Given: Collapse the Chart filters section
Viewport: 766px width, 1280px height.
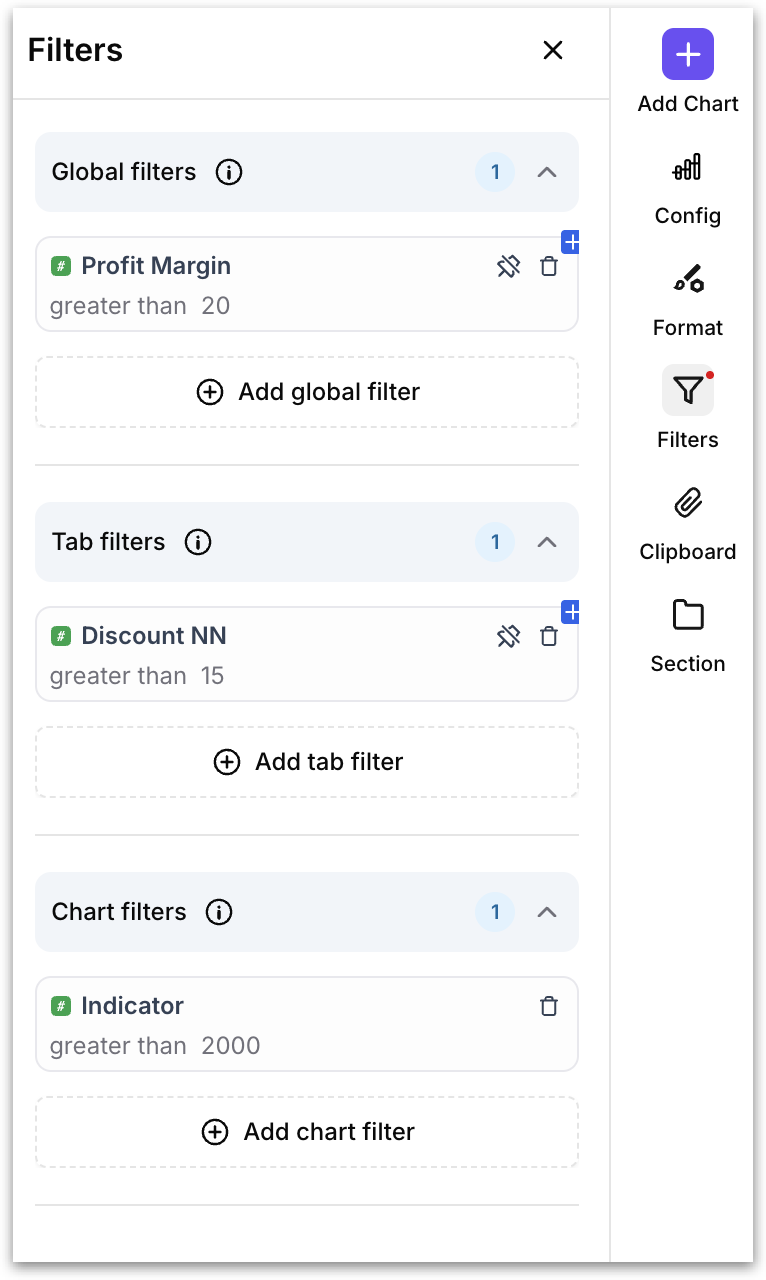Looking at the screenshot, I should coord(546,912).
